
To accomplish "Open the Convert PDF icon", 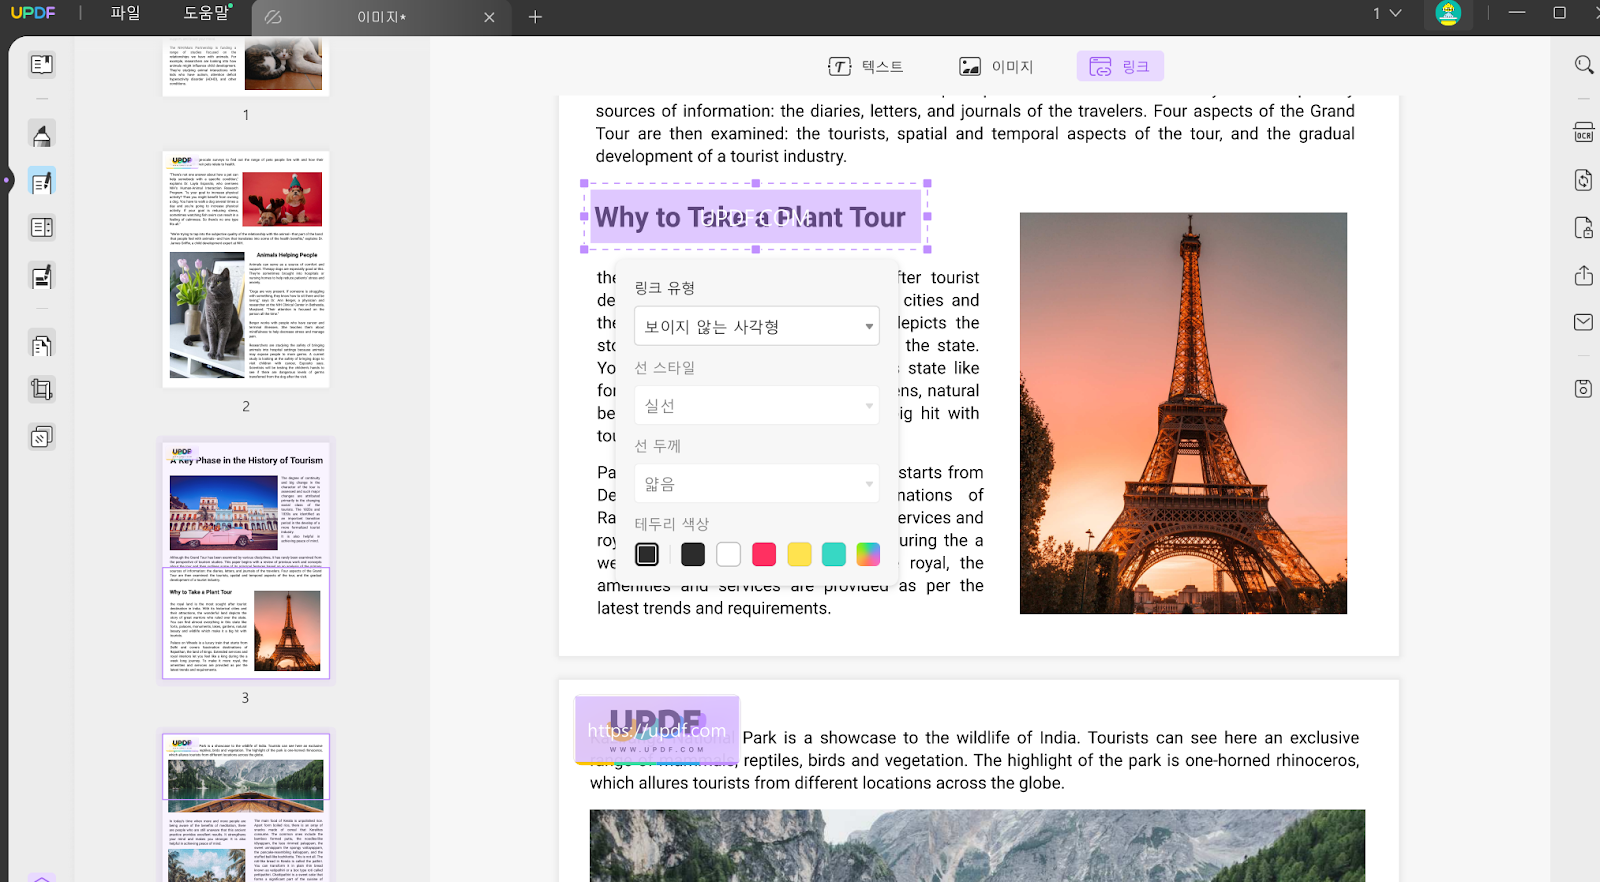I will [x=1583, y=180].
